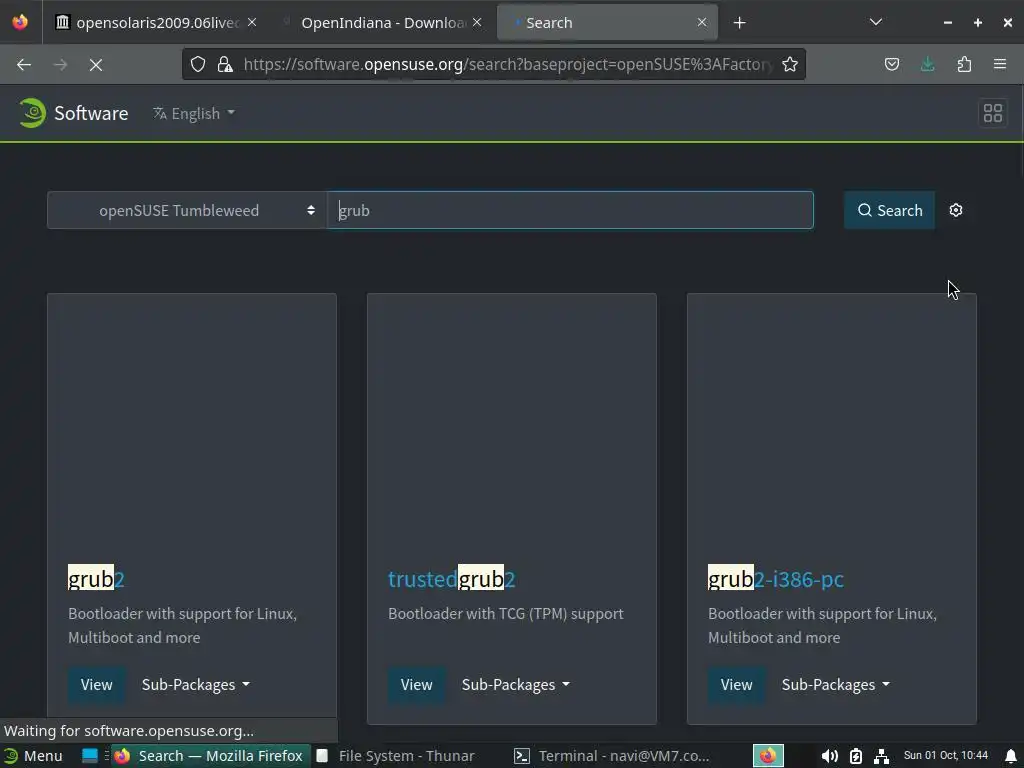Open the list all tabs chevron
Viewport: 1024px width, 768px height.
[876, 22]
